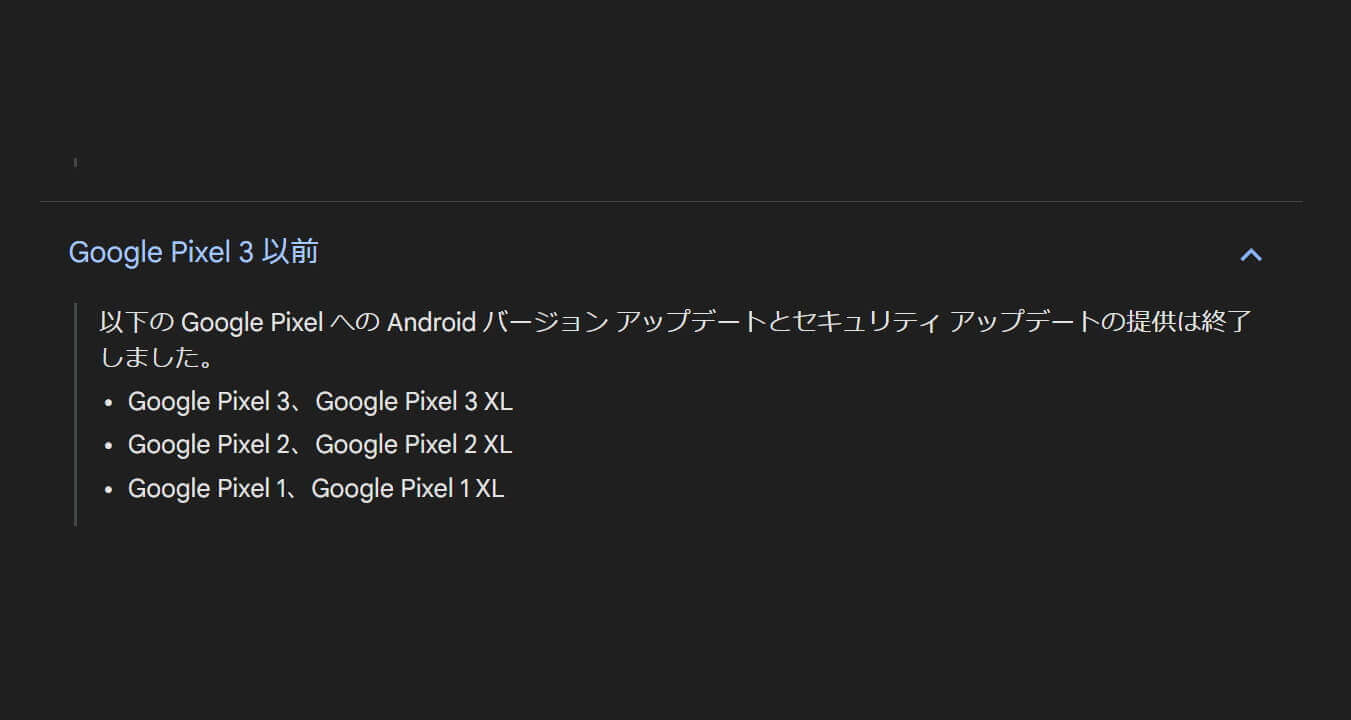The width and height of the screenshot is (1351, 720).
Task: Open the Google Pixel 3 以前 heading link
Action: point(192,253)
